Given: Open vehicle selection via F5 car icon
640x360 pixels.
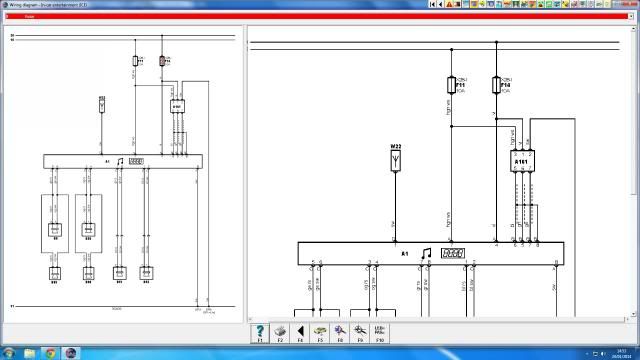Looking at the screenshot, I should pyautogui.click(x=320, y=333).
